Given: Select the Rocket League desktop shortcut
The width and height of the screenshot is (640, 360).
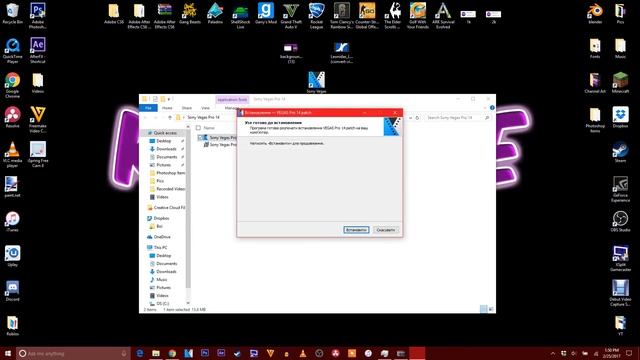Looking at the screenshot, I should (316, 16).
